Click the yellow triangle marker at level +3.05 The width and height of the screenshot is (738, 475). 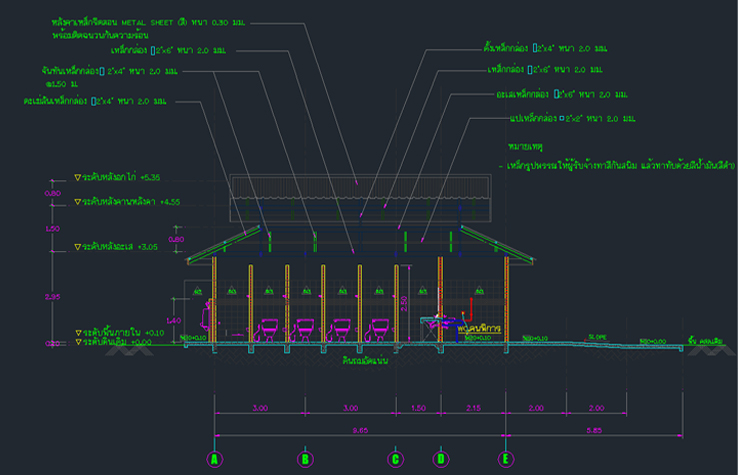(78, 247)
